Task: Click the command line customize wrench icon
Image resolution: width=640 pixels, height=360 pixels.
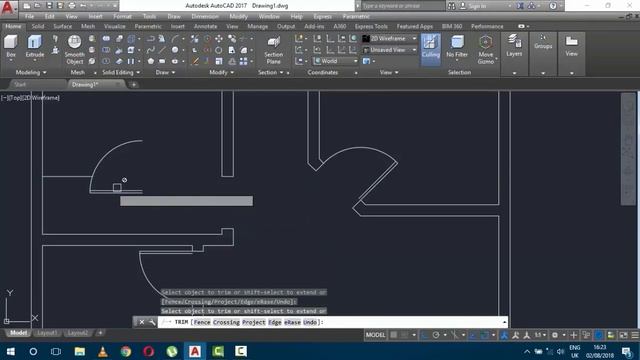Action: 152,322
